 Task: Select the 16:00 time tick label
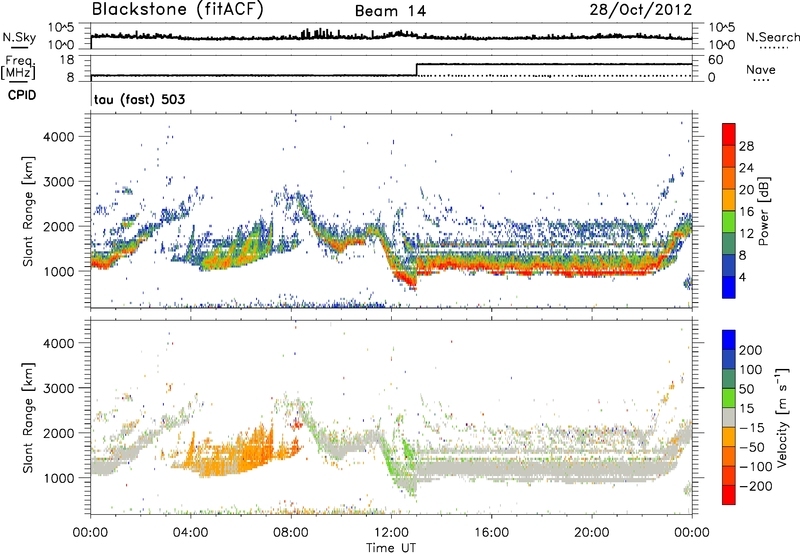click(491, 533)
